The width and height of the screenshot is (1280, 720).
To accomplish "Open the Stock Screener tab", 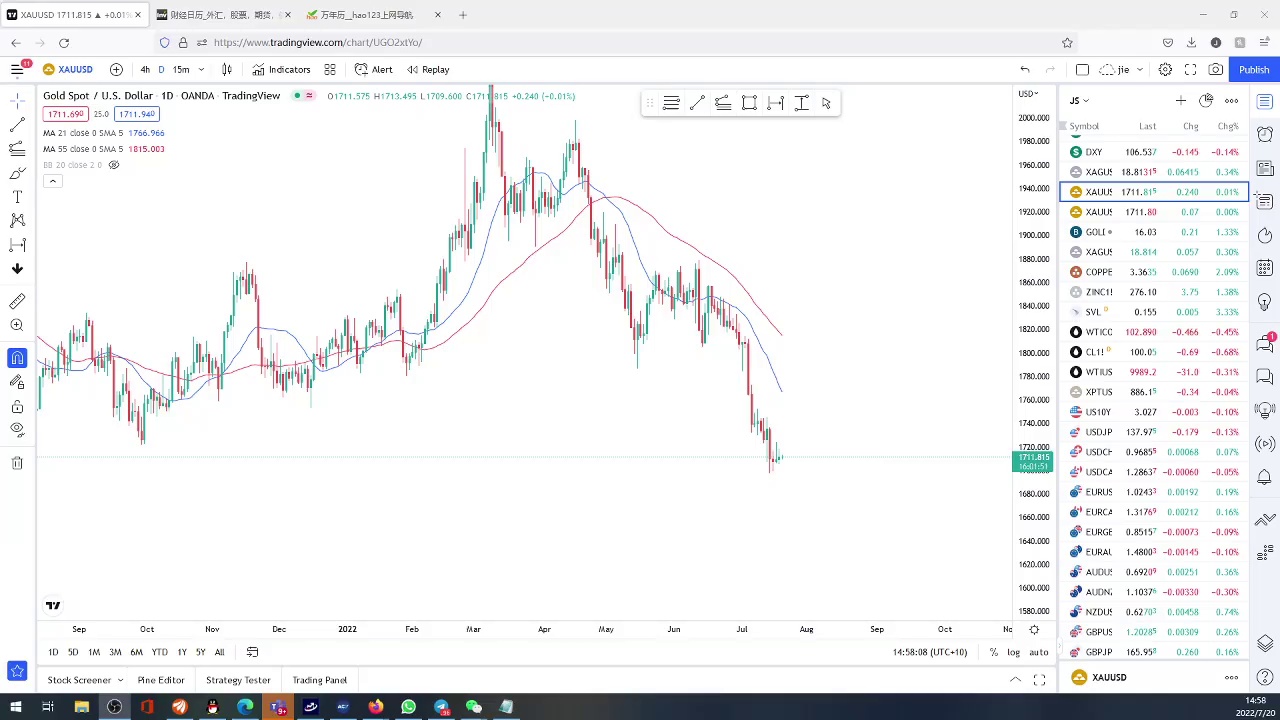I will (86, 680).
